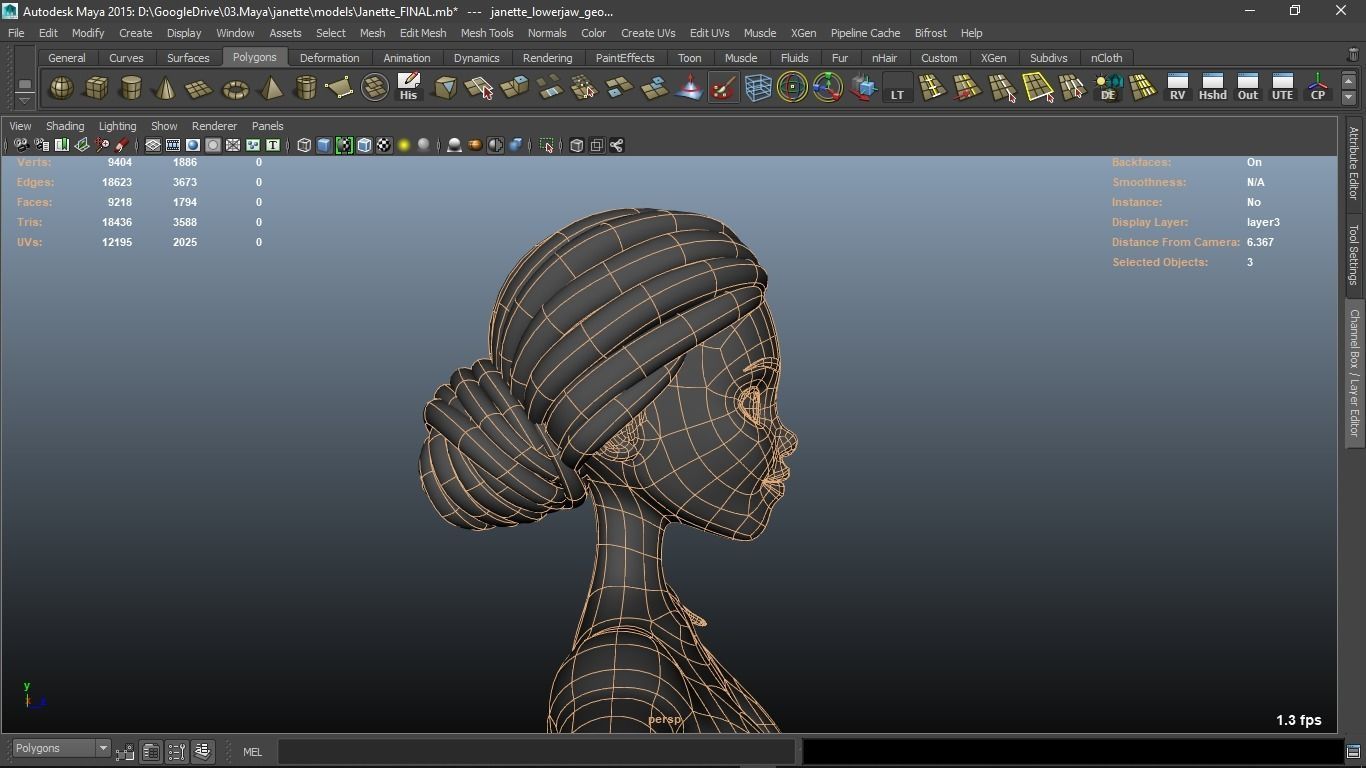
Task: Toggle the X-ray display icon
Action: click(577, 145)
